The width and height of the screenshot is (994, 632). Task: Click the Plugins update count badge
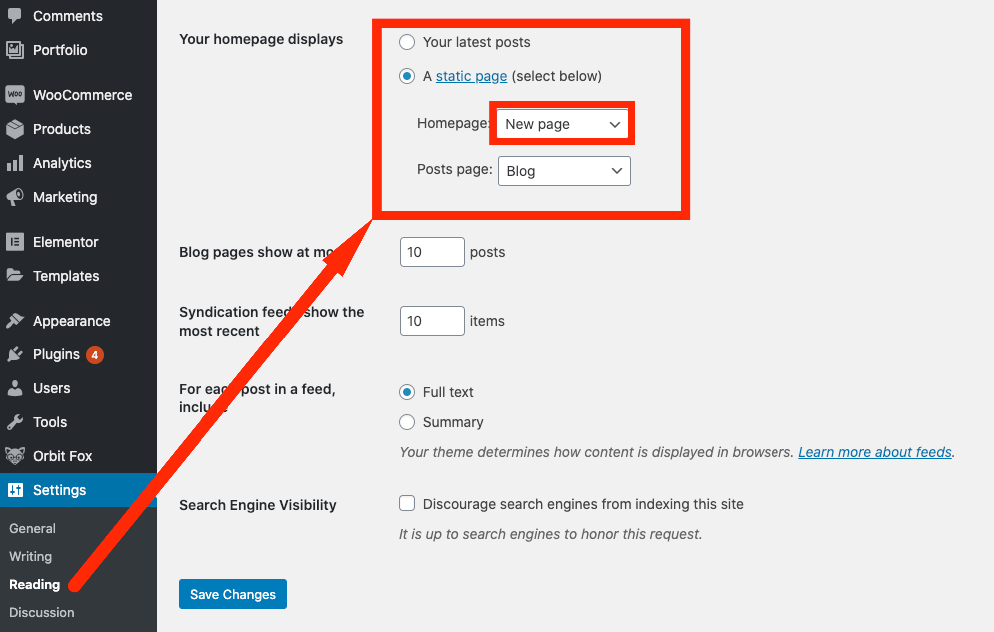pyautogui.click(x=95, y=355)
